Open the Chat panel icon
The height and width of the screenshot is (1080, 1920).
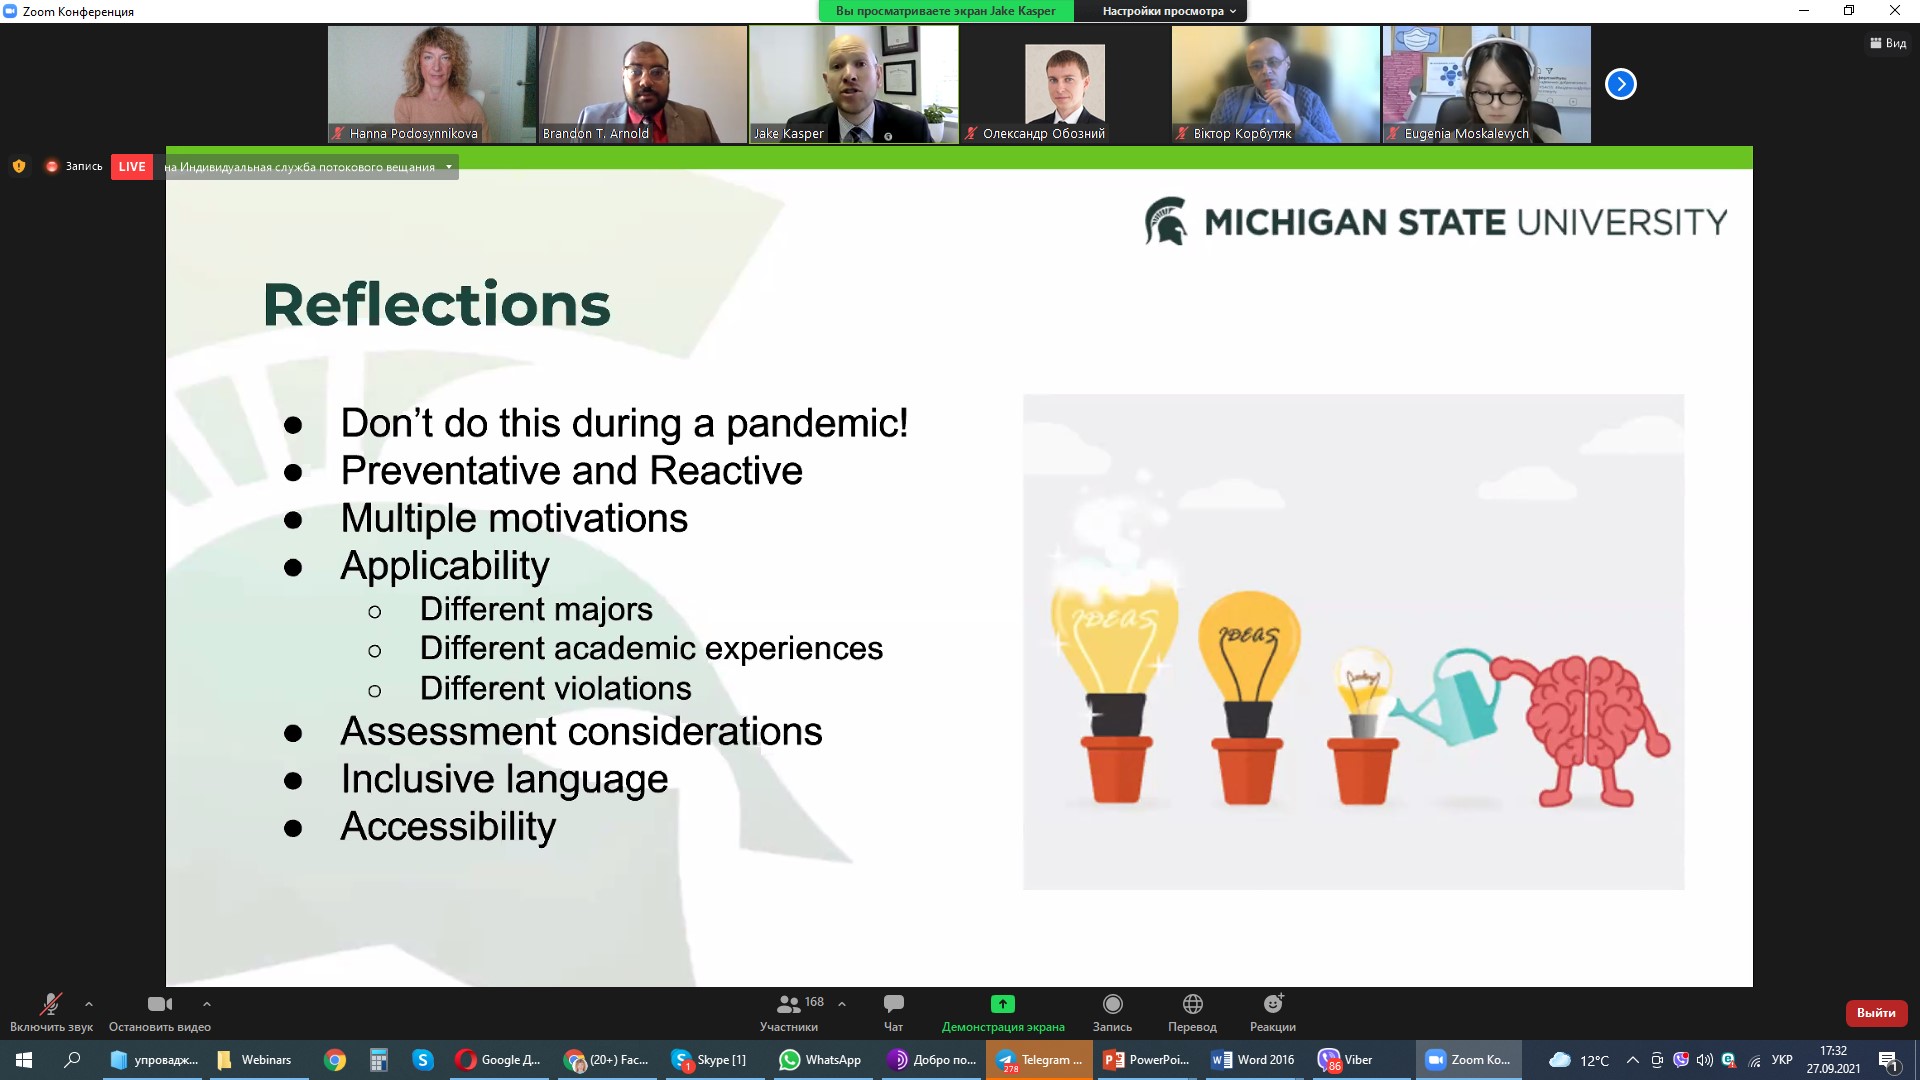[893, 1004]
